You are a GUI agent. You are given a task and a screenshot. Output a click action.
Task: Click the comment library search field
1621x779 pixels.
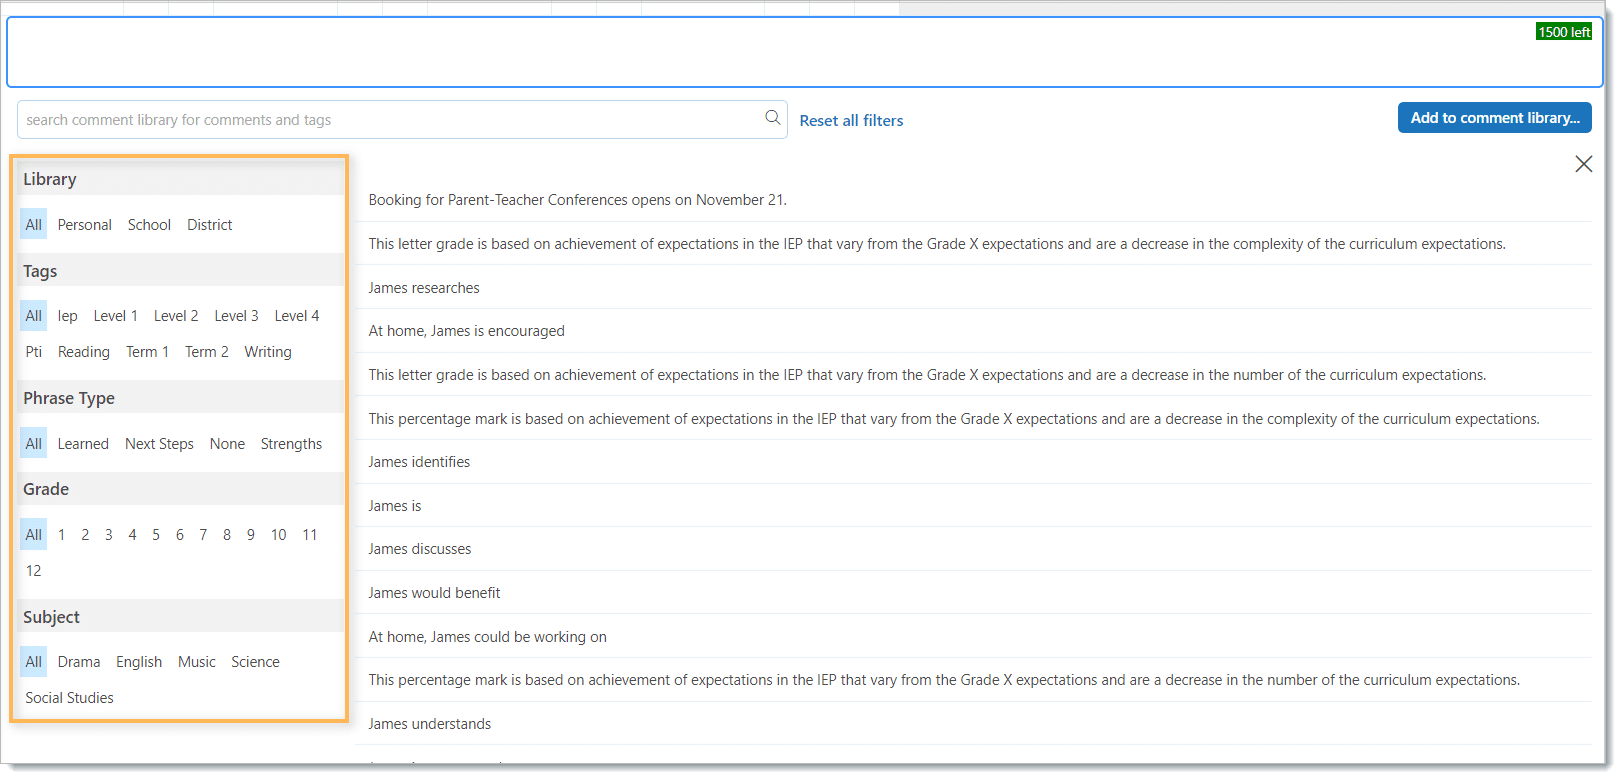(x=390, y=120)
